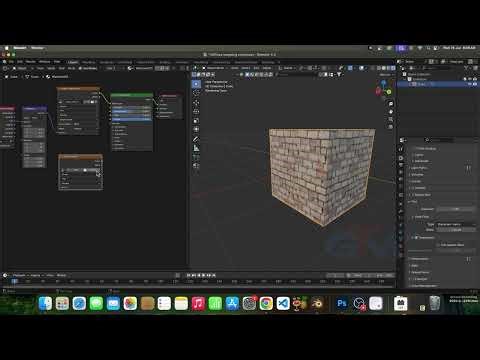480x360 pixels.
Task: Open Playback menu in timeline
Action: (x=20, y=275)
